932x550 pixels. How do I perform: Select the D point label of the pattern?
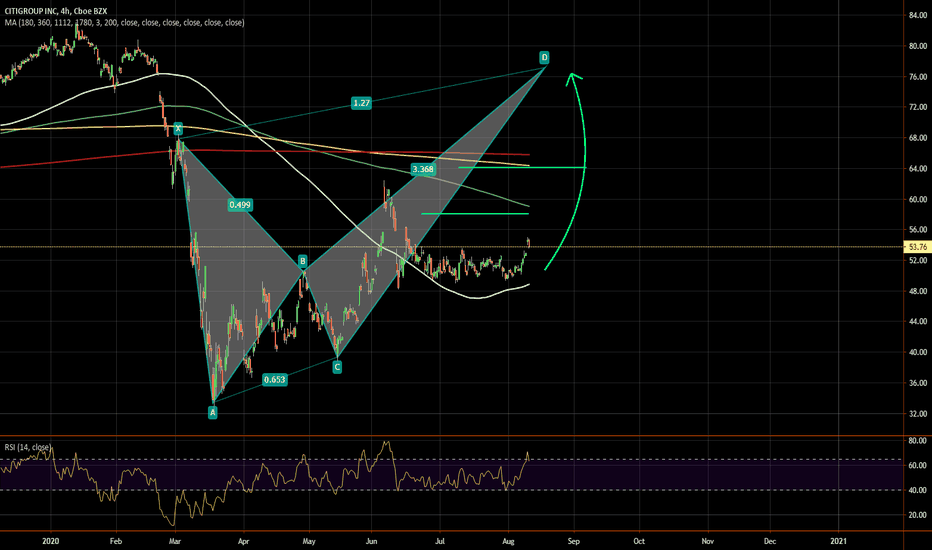coord(544,58)
